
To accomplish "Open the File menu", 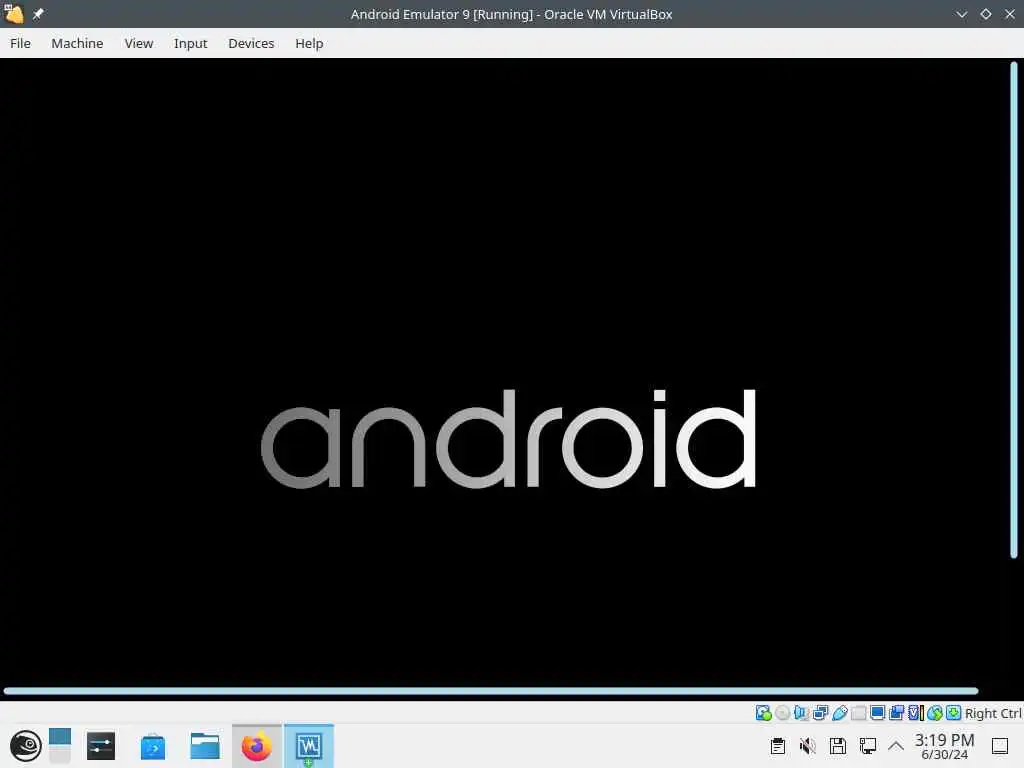I will [20, 43].
